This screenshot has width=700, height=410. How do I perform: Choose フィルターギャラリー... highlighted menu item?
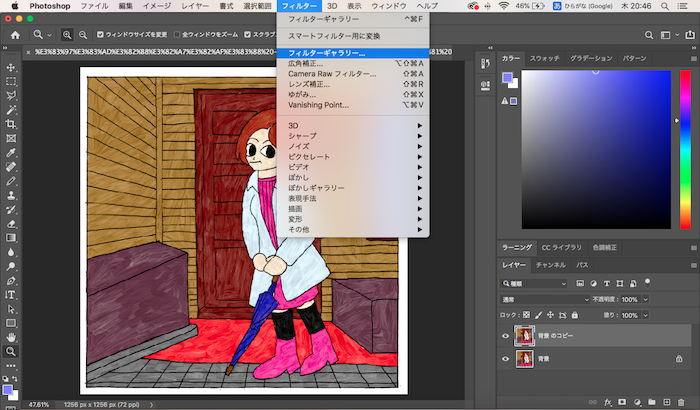[353, 53]
